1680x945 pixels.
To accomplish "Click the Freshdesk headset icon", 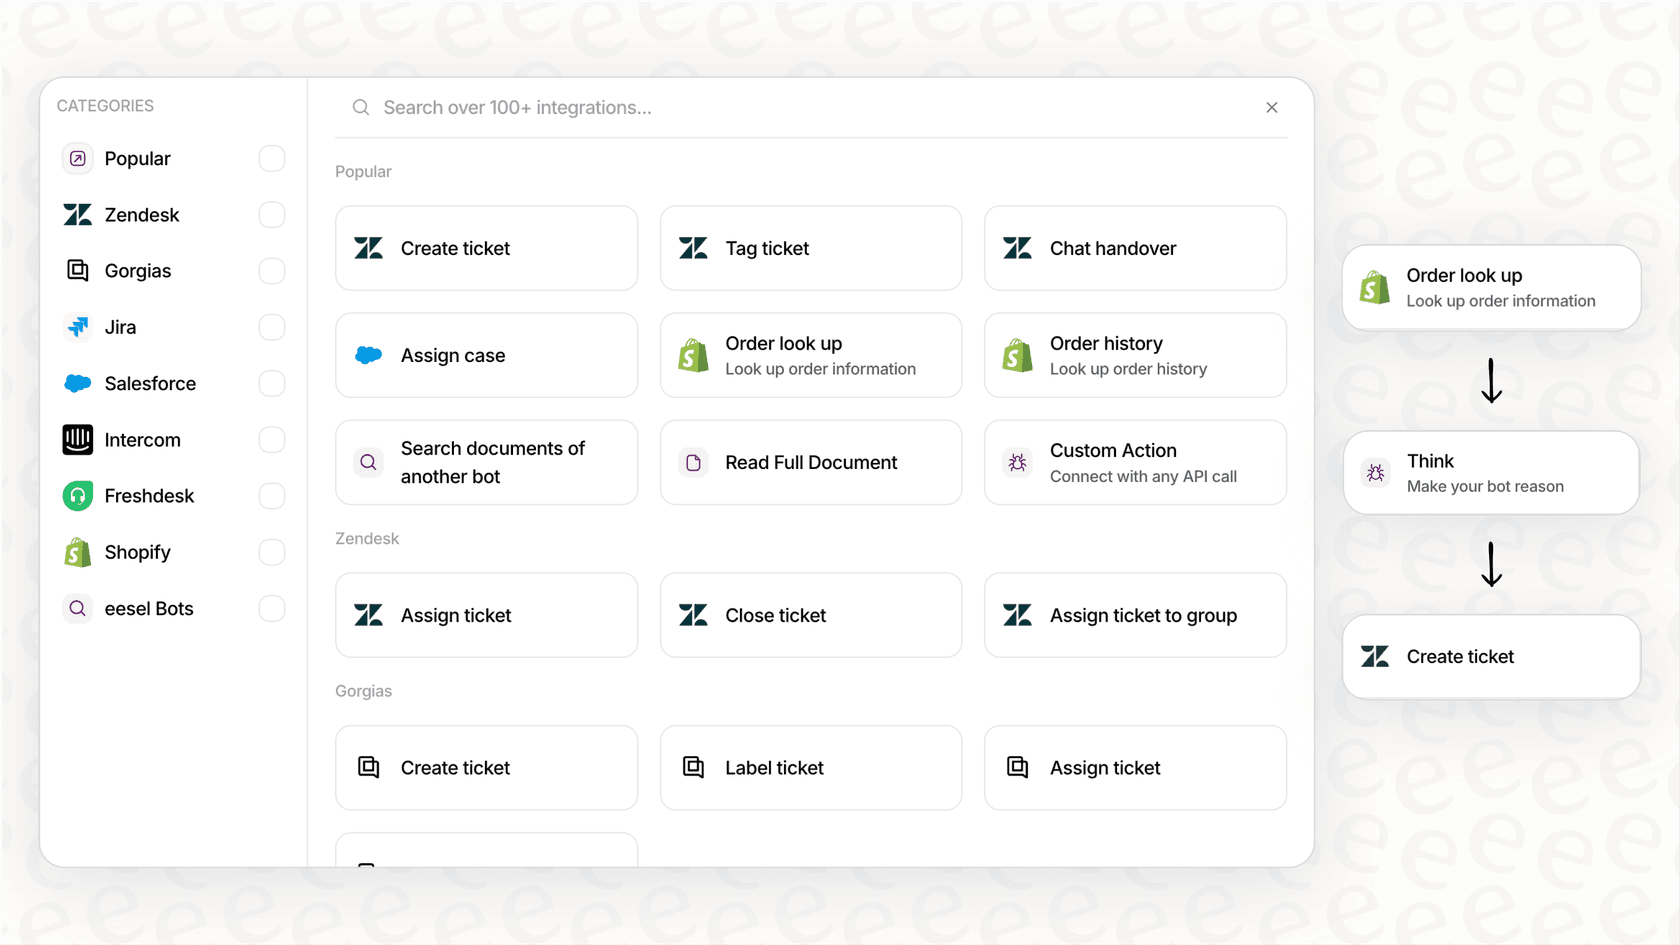I will [x=77, y=495].
